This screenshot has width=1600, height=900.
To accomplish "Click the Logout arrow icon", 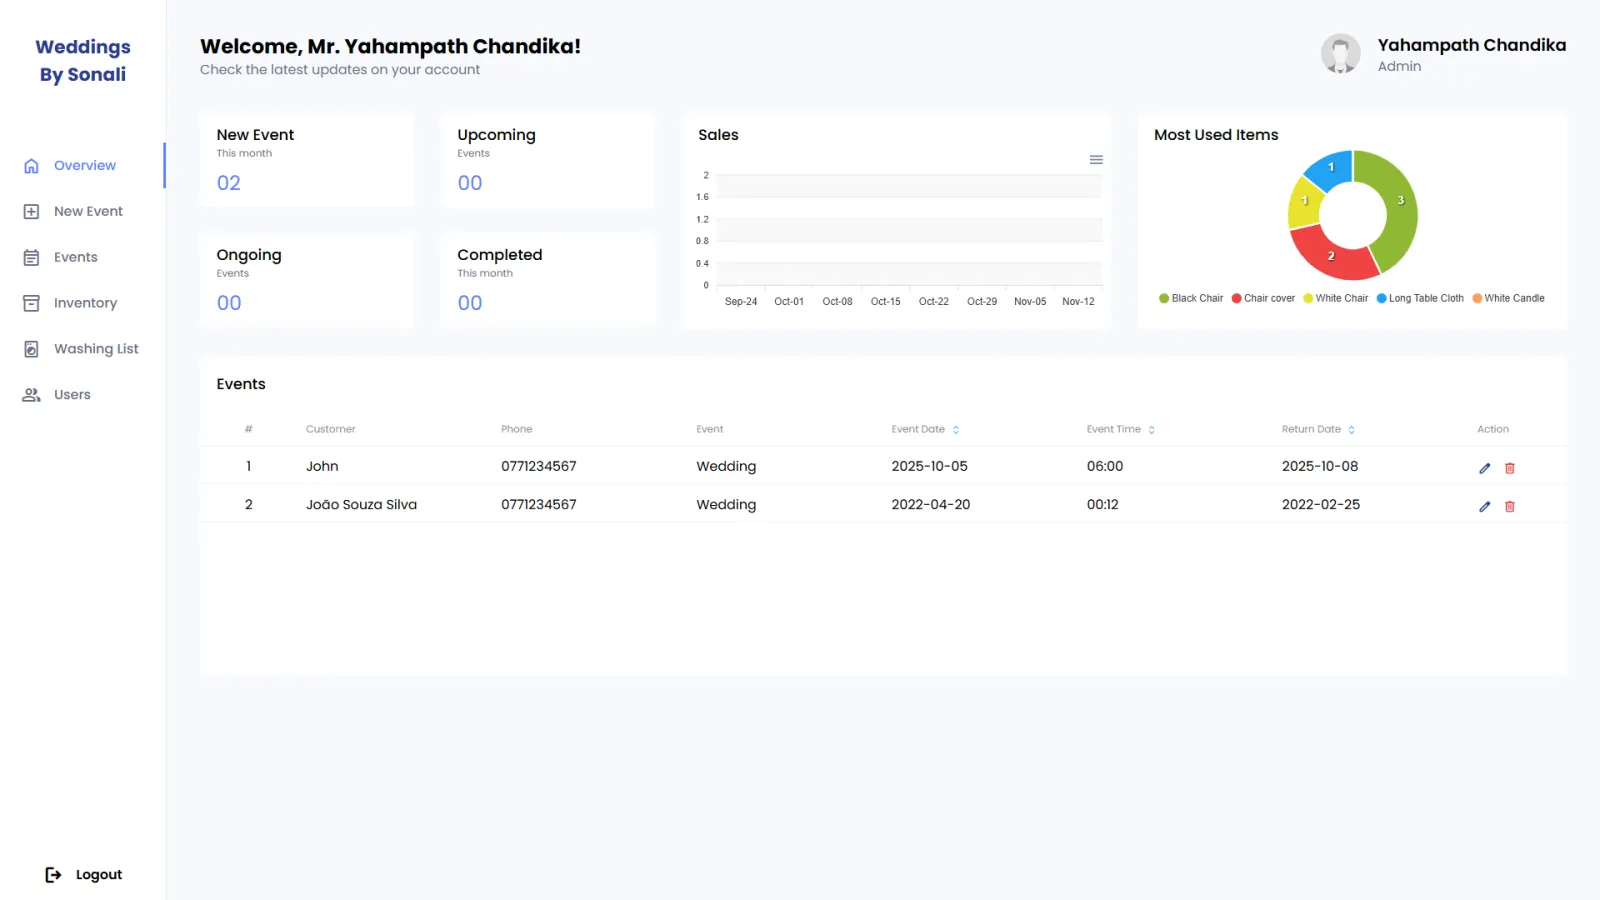I will (x=53, y=875).
